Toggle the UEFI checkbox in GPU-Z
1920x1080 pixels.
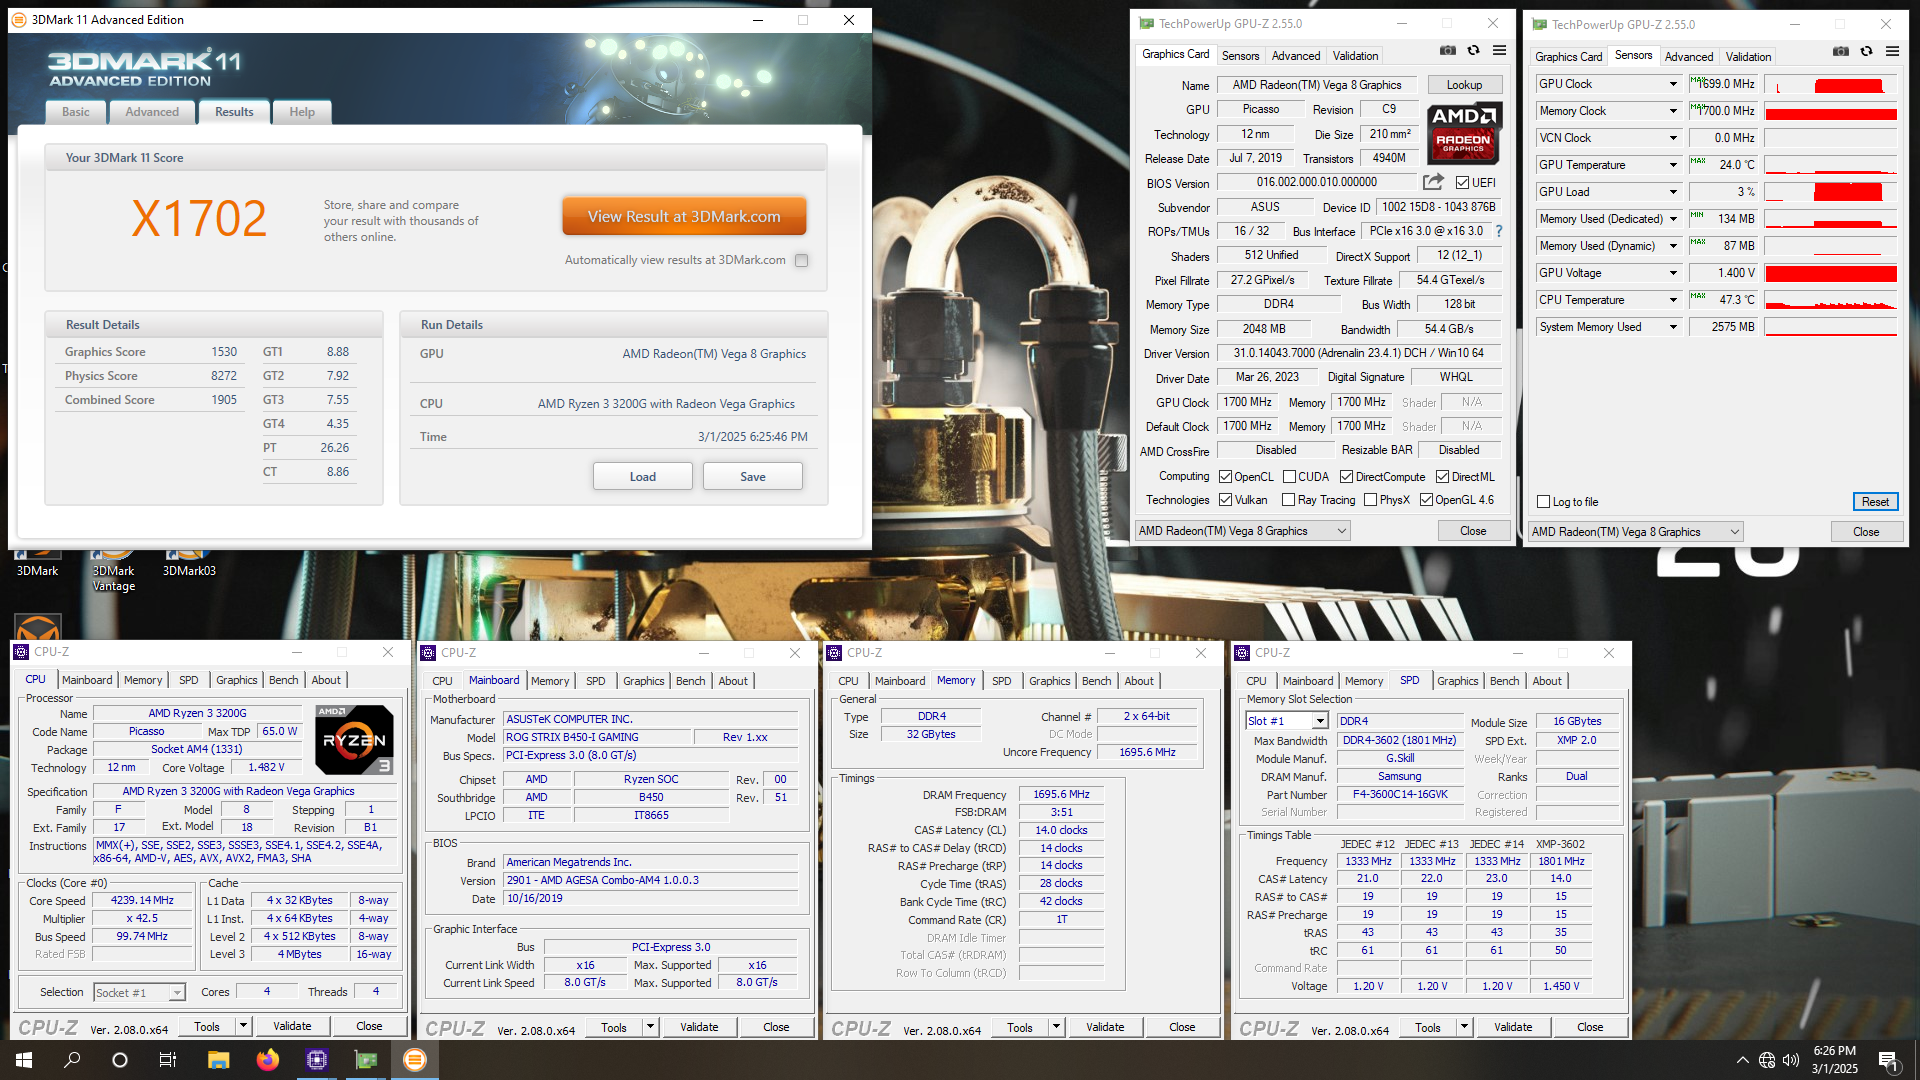pos(1462,183)
